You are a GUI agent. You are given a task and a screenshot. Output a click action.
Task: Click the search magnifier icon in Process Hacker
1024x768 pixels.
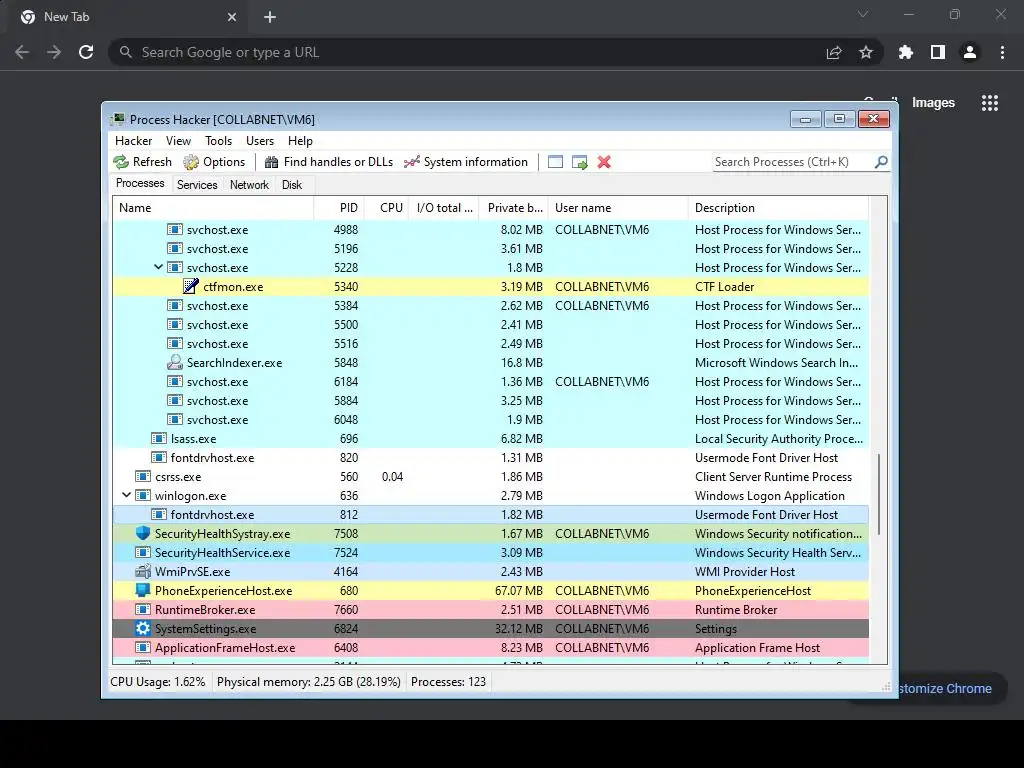tap(881, 161)
